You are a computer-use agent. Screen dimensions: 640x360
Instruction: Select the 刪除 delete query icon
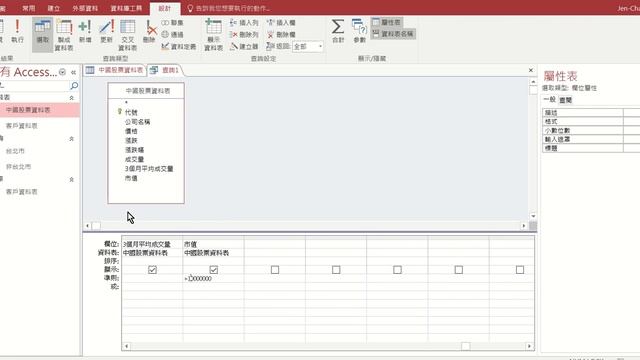pyautogui.click(x=149, y=32)
